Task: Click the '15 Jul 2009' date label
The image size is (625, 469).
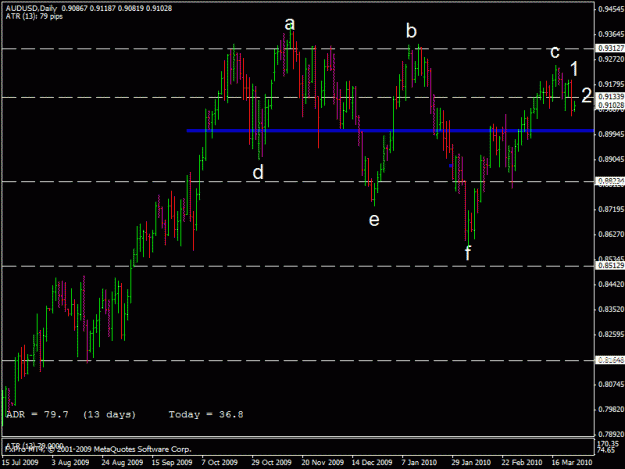Action: [20, 463]
